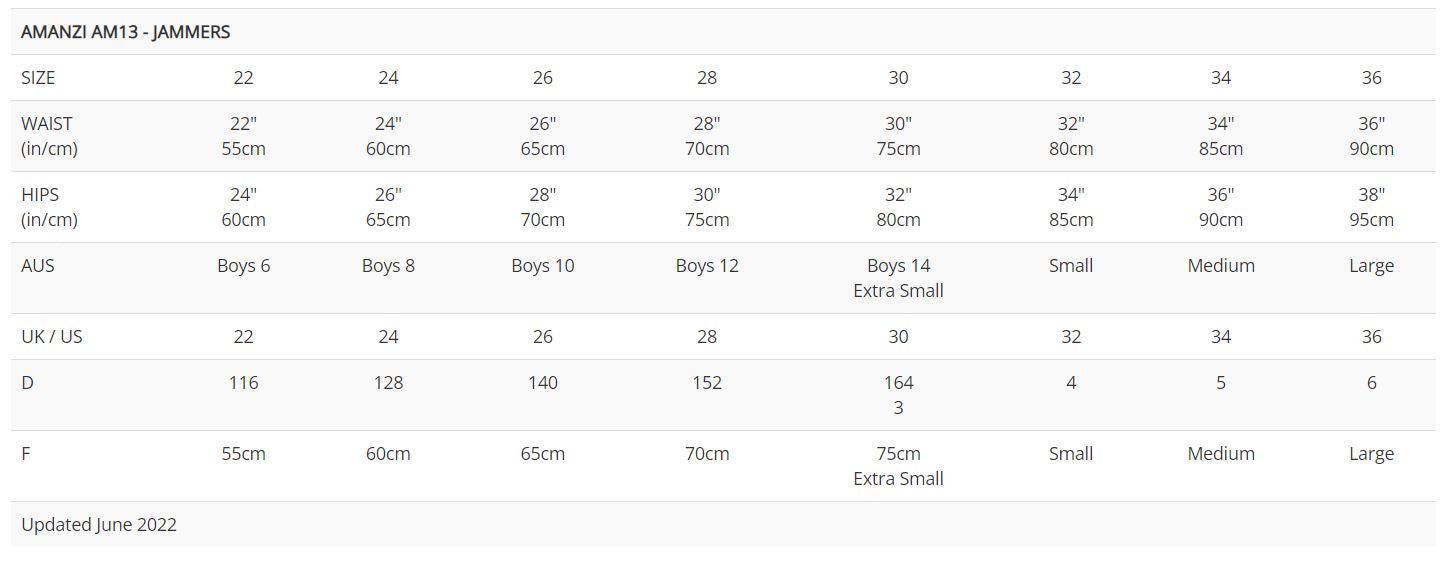Select the WAIST (in/cm) row label
1455x571 pixels.
point(49,136)
